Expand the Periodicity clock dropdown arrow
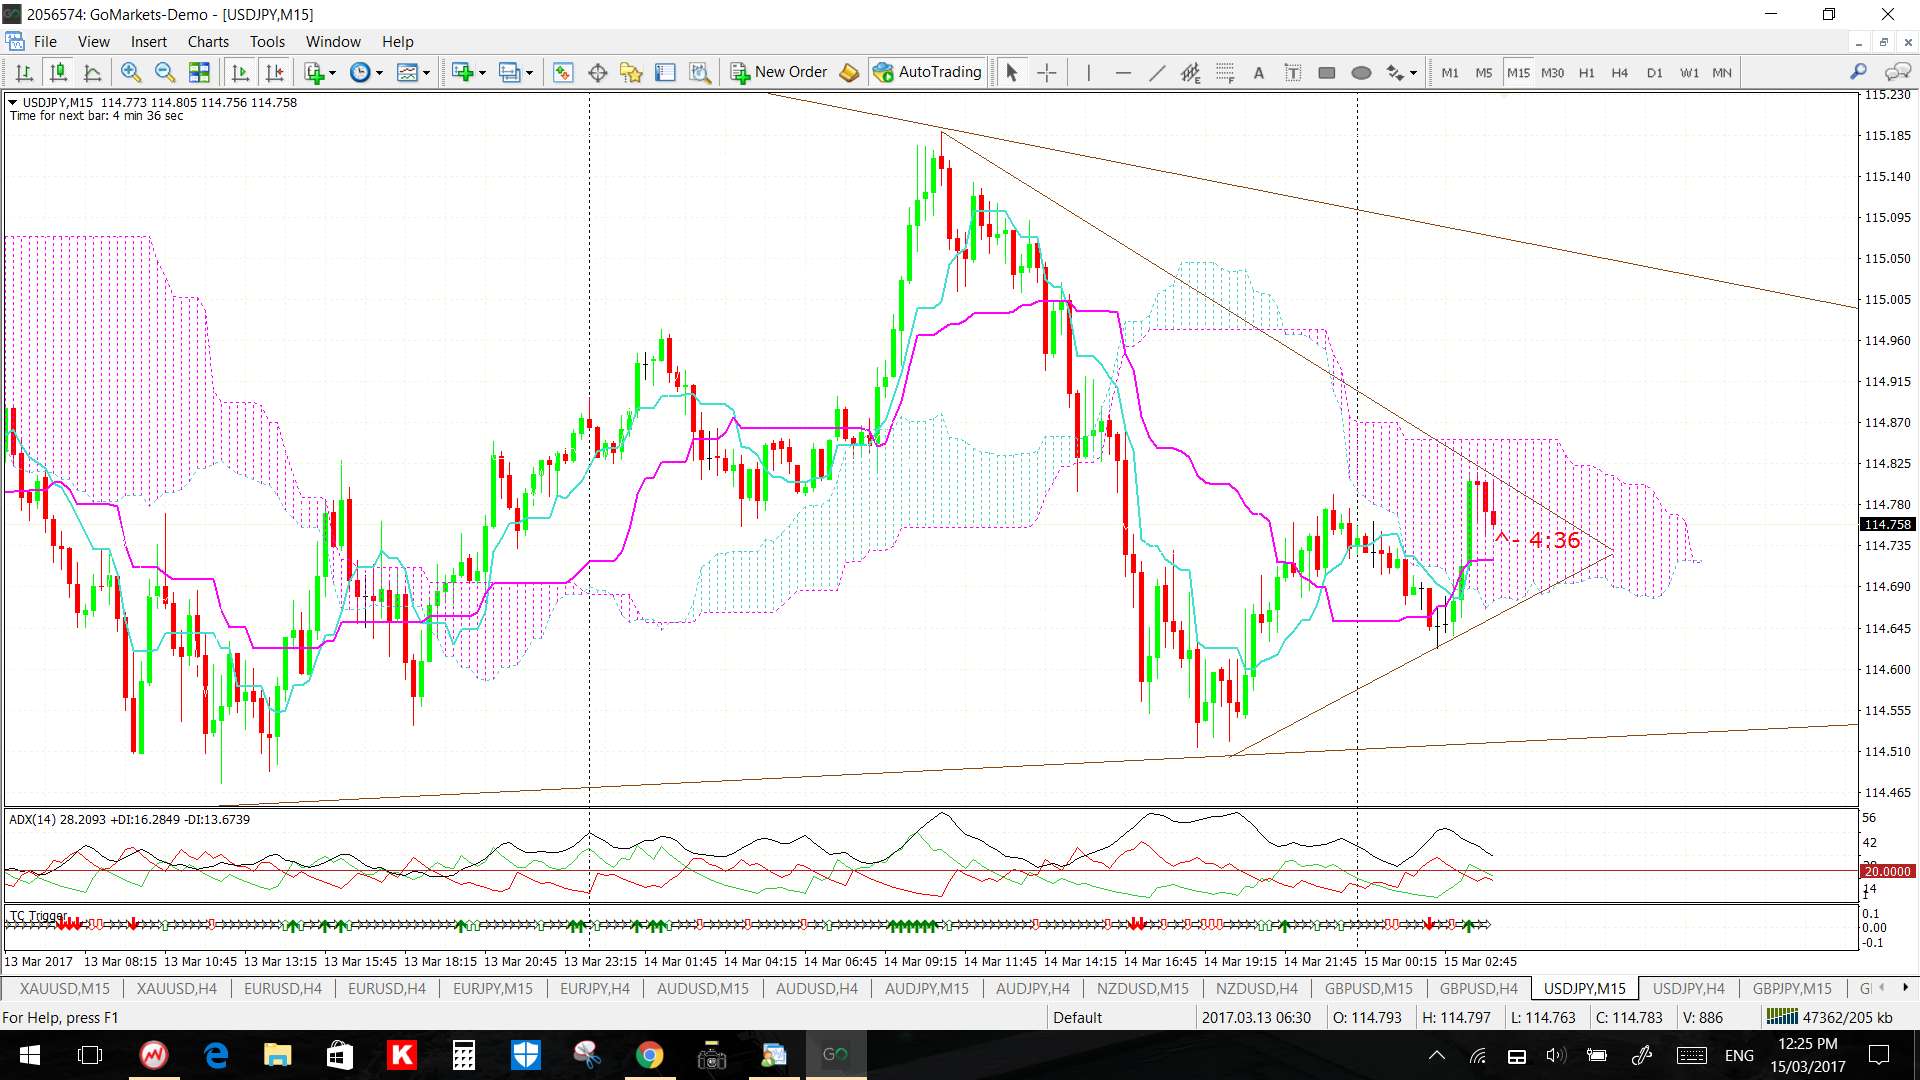The height and width of the screenshot is (1080, 1920). click(379, 73)
